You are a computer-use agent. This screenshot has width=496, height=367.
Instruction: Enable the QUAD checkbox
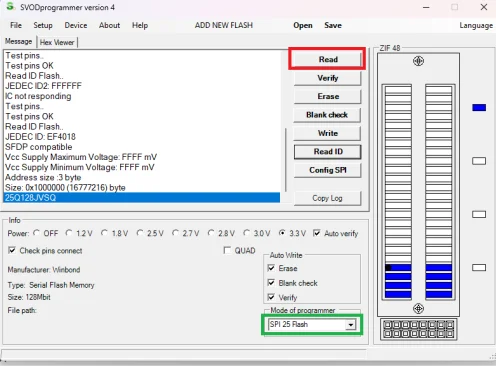pos(227,250)
